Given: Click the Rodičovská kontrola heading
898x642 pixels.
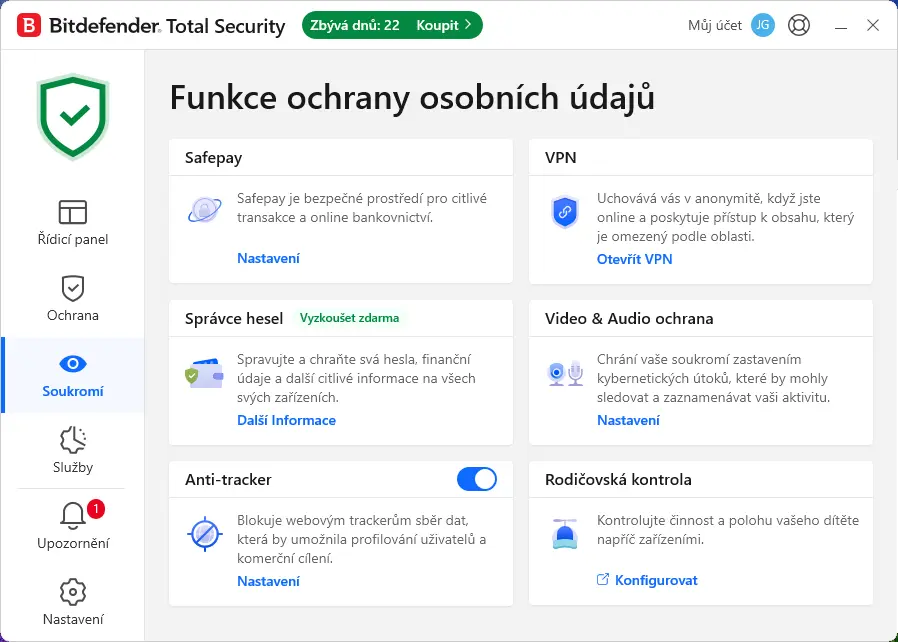Looking at the screenshot, I should 618,479.
